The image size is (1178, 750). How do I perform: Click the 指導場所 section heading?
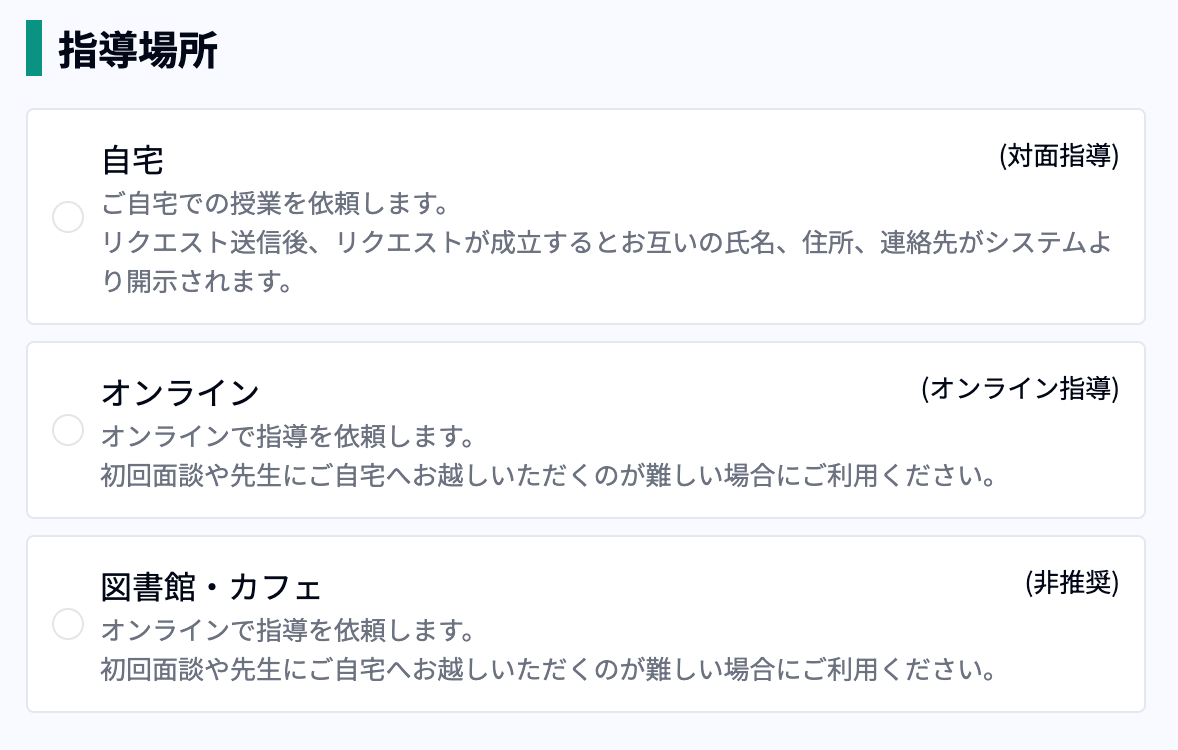point(138,50)
